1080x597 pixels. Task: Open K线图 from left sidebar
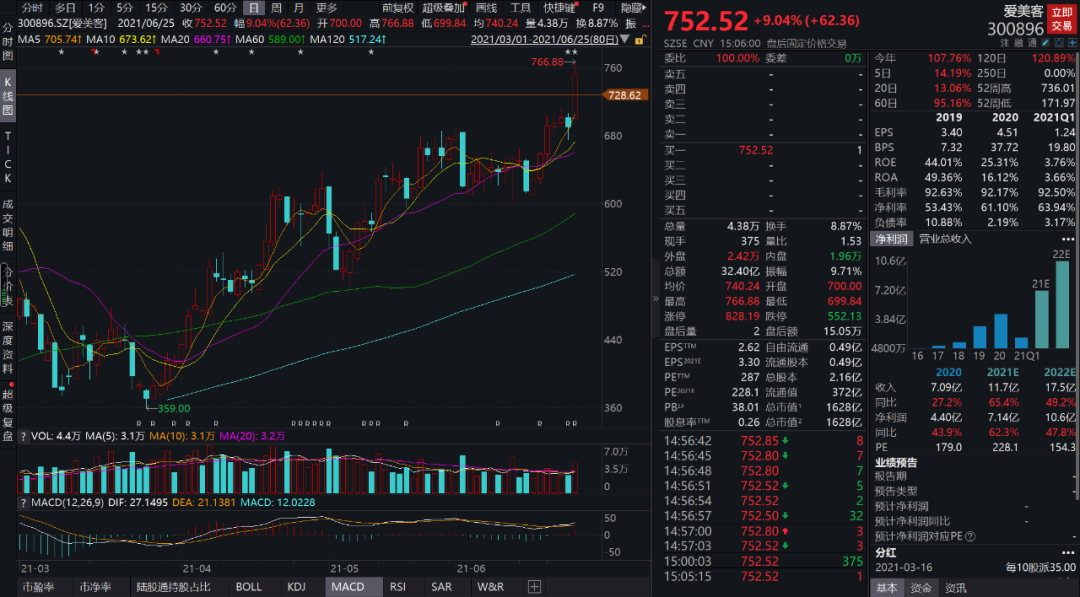[8, 96]
